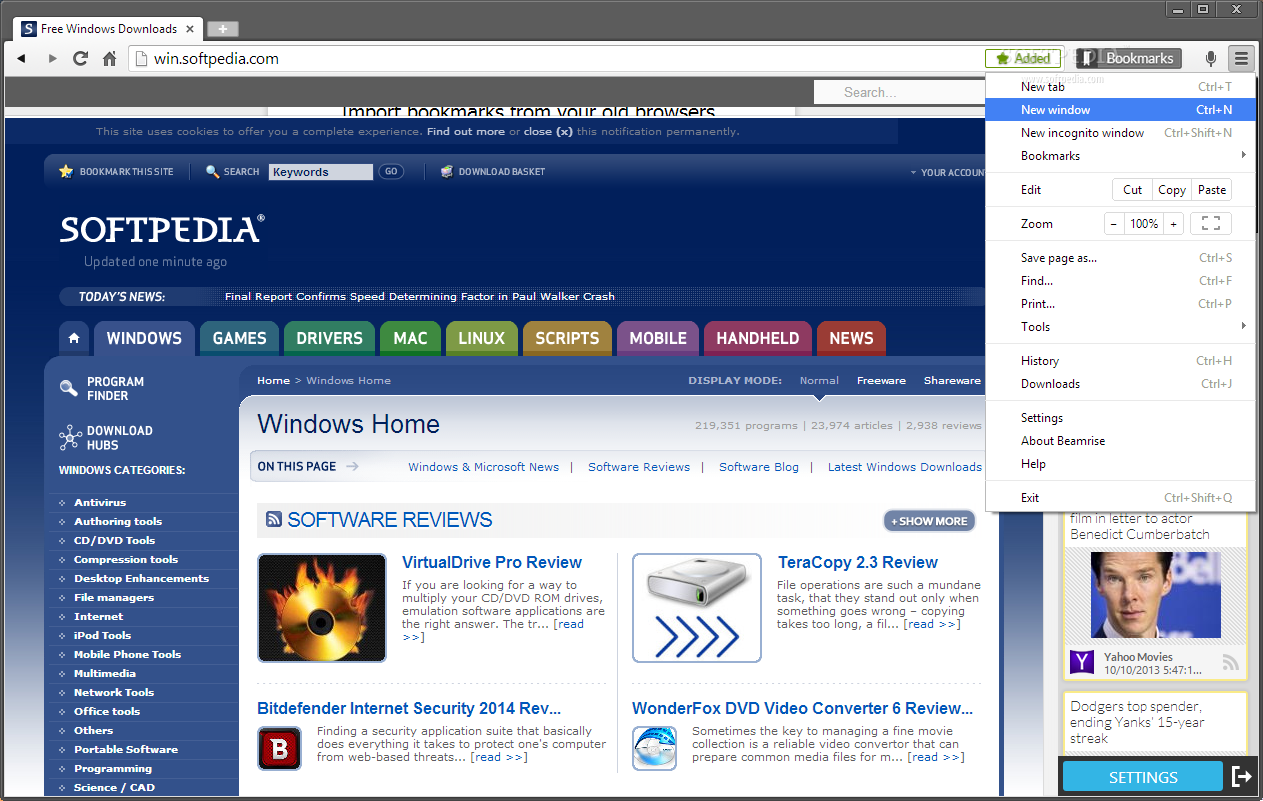Open Settings menu entry

click(1120, 418)
